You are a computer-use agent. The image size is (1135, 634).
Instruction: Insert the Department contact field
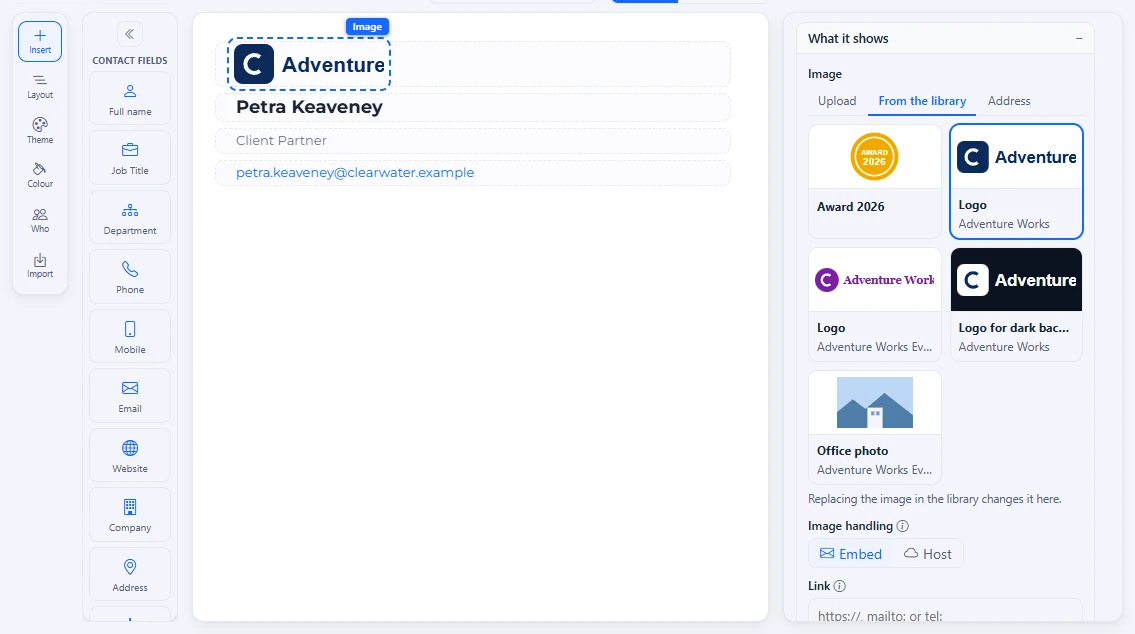click(x=130, y=217)
